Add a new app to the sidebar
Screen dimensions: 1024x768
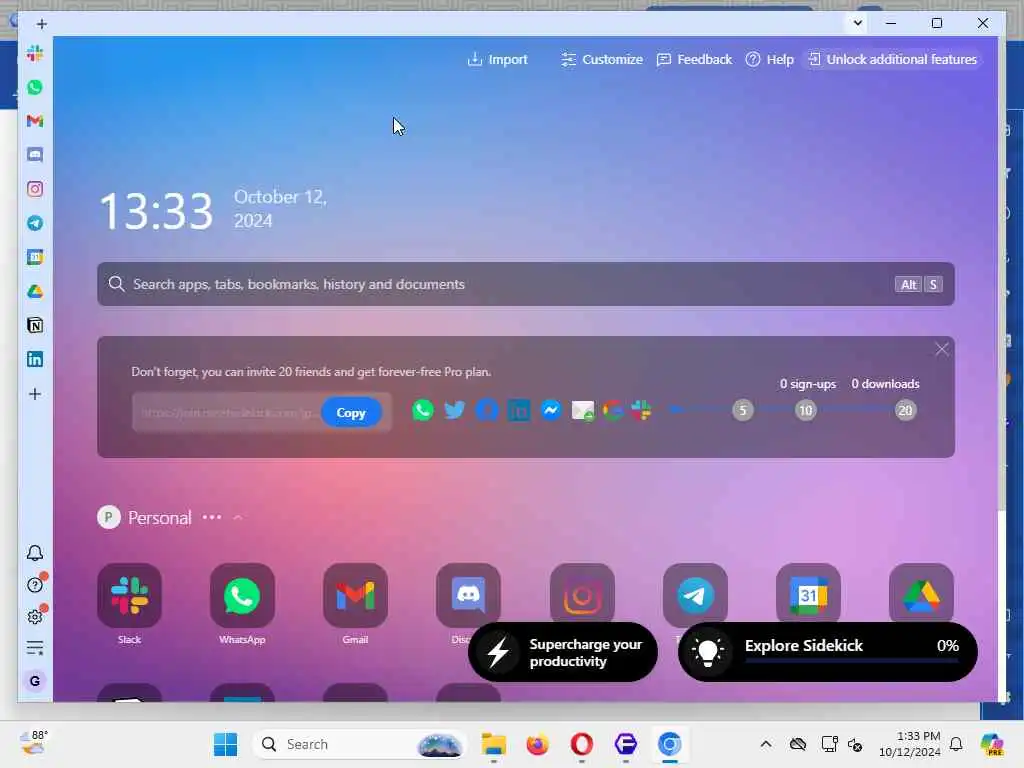point(35,394)
